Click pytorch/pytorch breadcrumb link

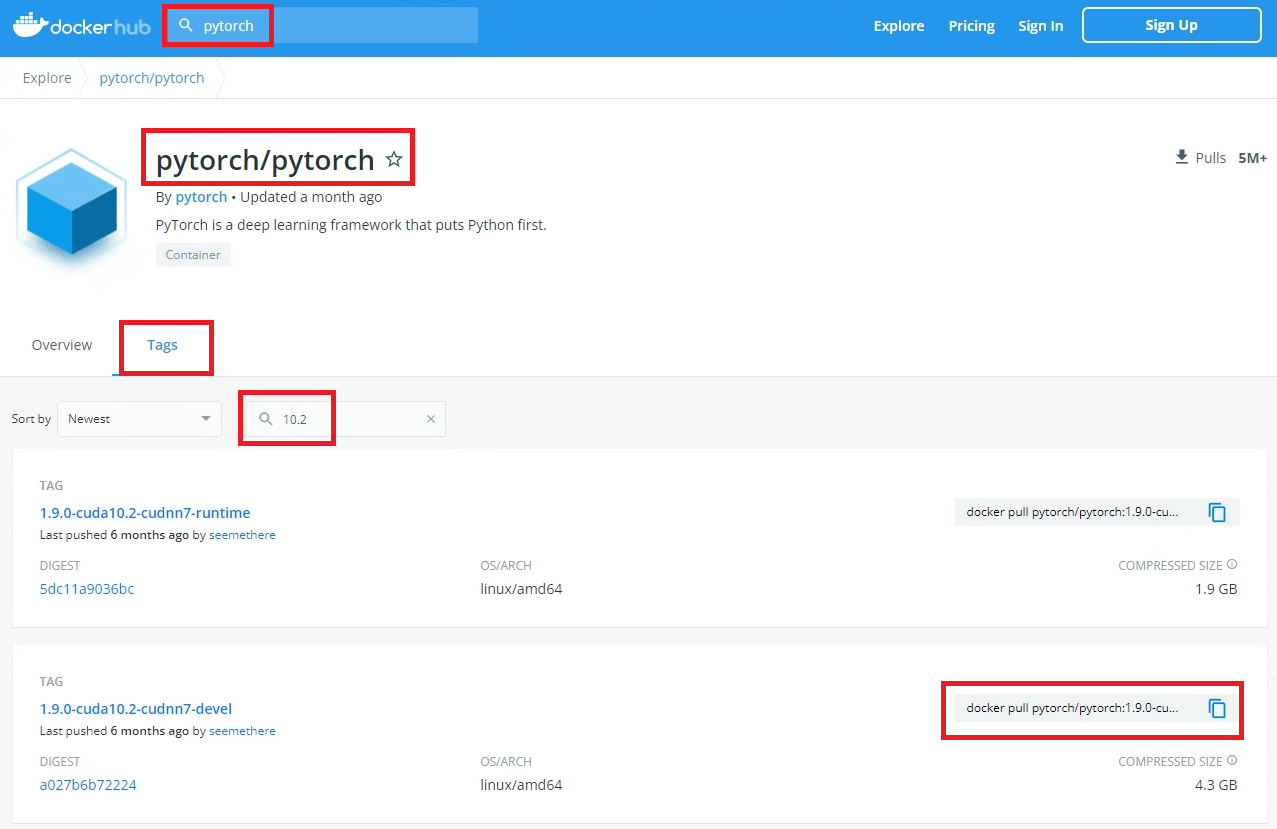[x=152, y=78]
